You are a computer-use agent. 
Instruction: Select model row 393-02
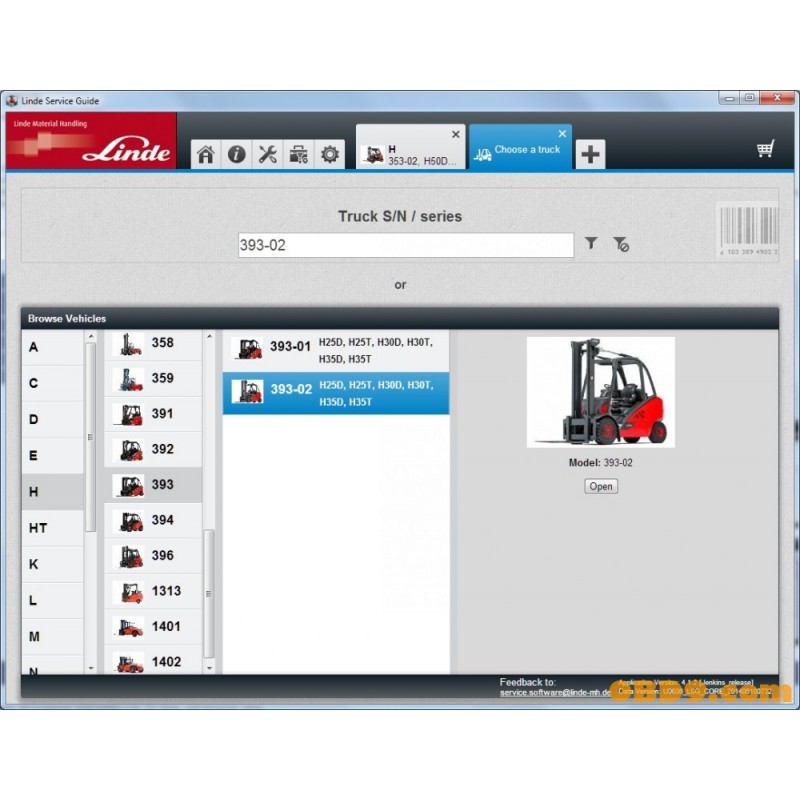pos(336,393)
